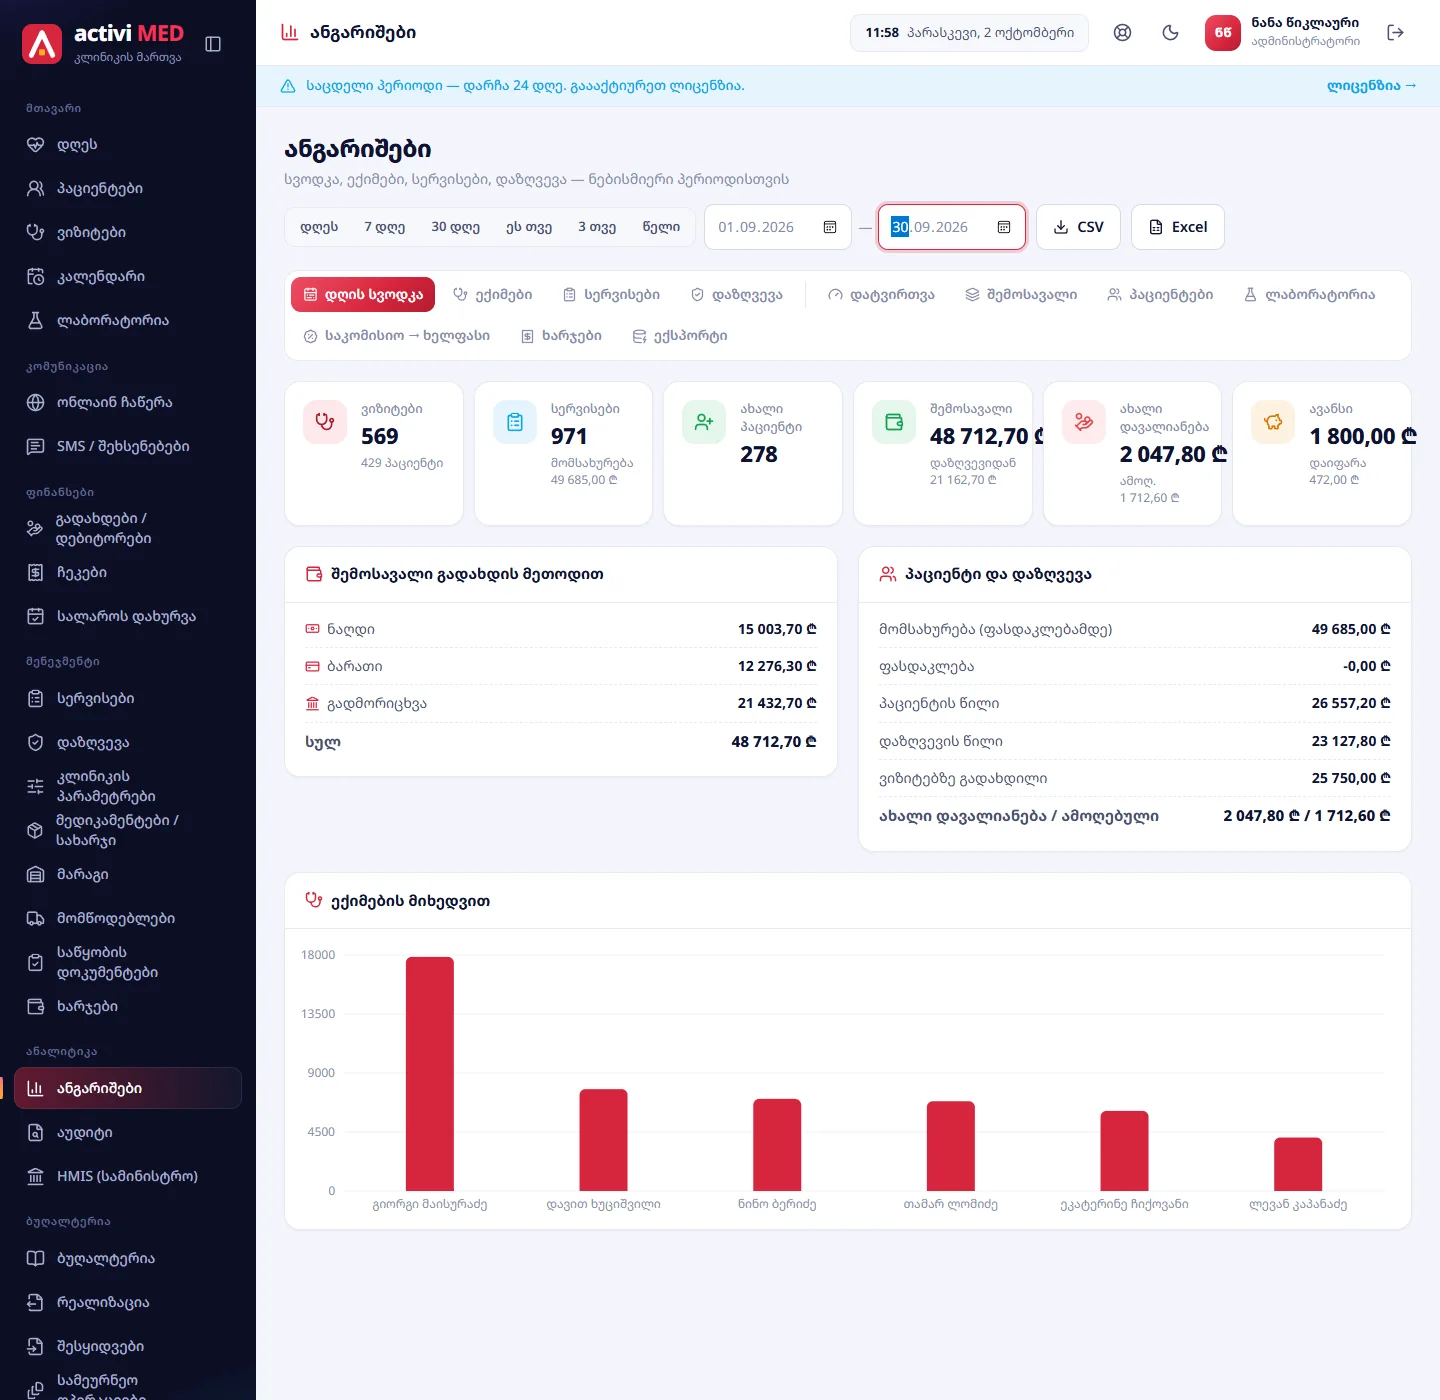Click the რეალიზაცია icon in sidebar

click(35, 1302)
